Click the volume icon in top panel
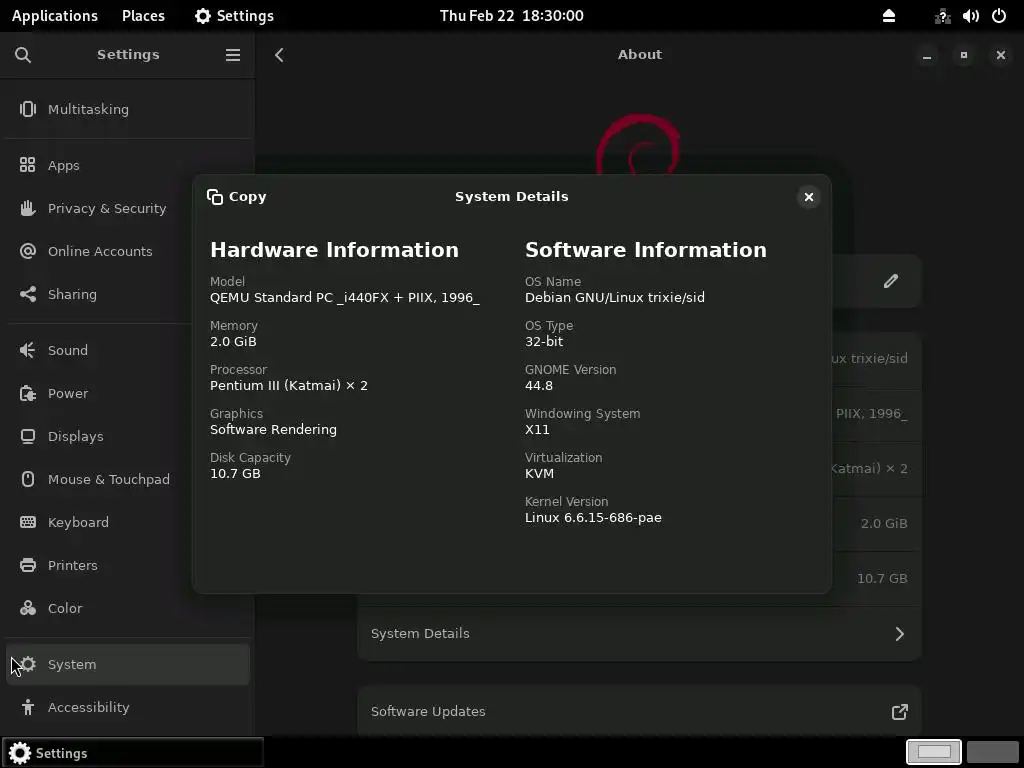Viewport: 1024px width, 768px height. point(970,16)
